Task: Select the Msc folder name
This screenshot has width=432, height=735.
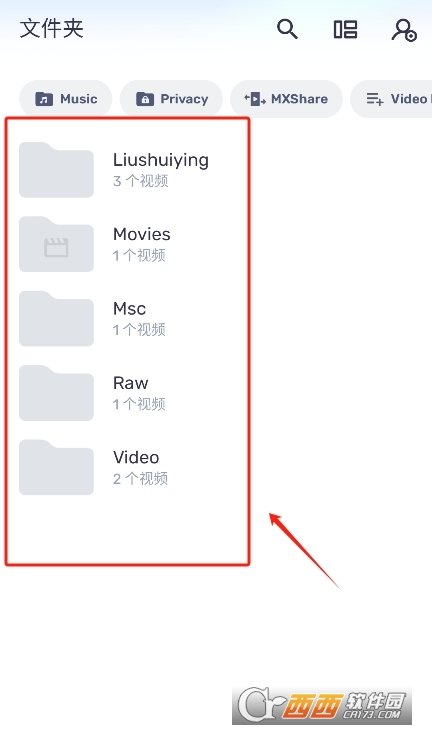Action: pos(129,308)
